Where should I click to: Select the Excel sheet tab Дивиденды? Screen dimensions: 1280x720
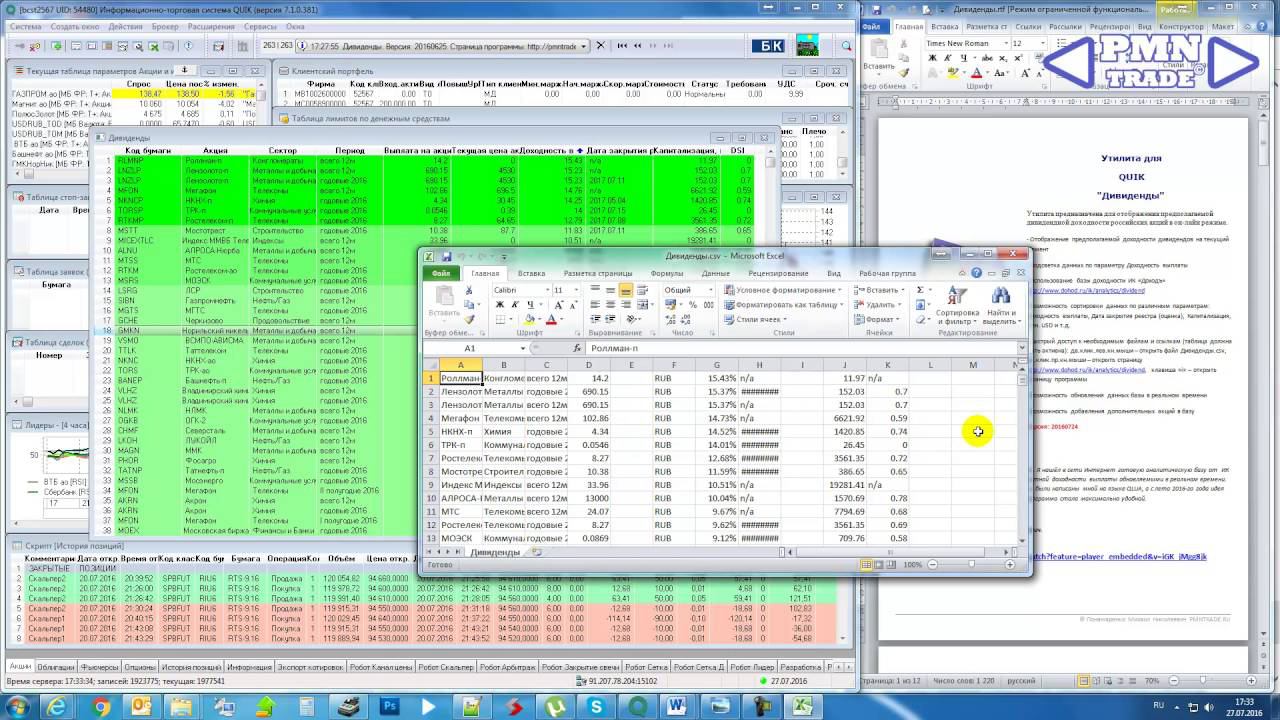tap(495, 552)
